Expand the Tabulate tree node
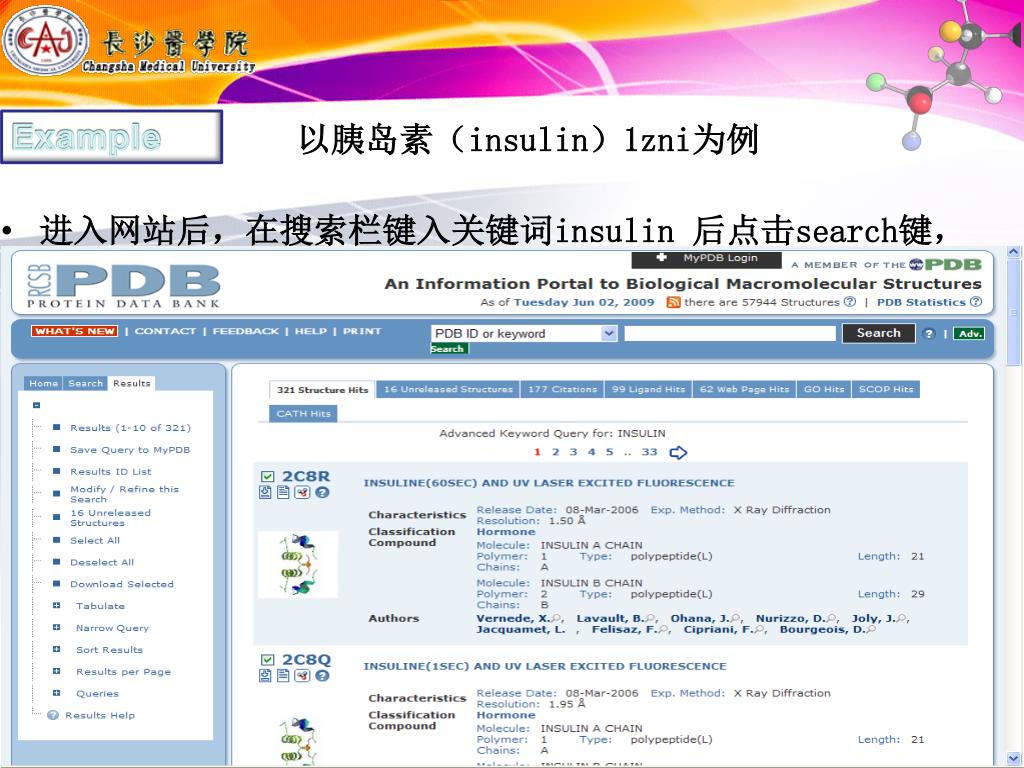Image resolution: width=1024 pixels, height=768 pixels. [x=56, y=605]
